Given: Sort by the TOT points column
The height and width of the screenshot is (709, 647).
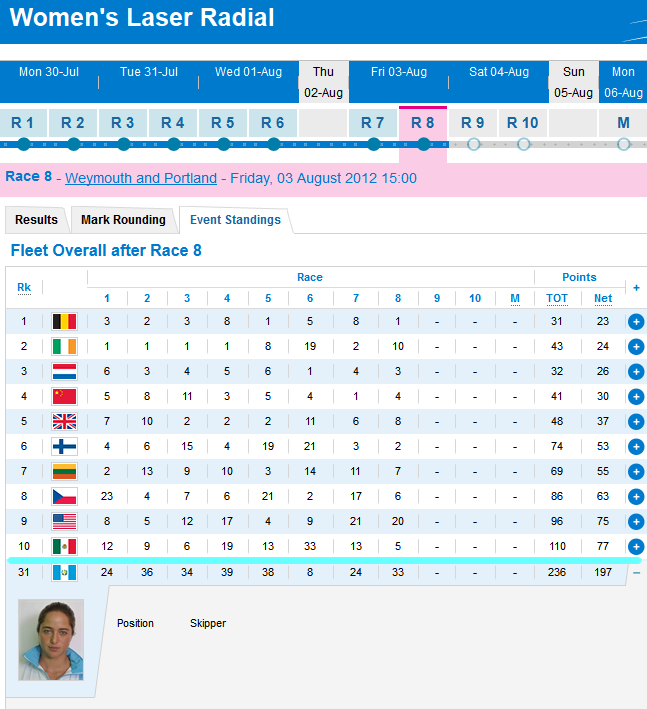Looking at the screenshot, I should pos(557,298).
